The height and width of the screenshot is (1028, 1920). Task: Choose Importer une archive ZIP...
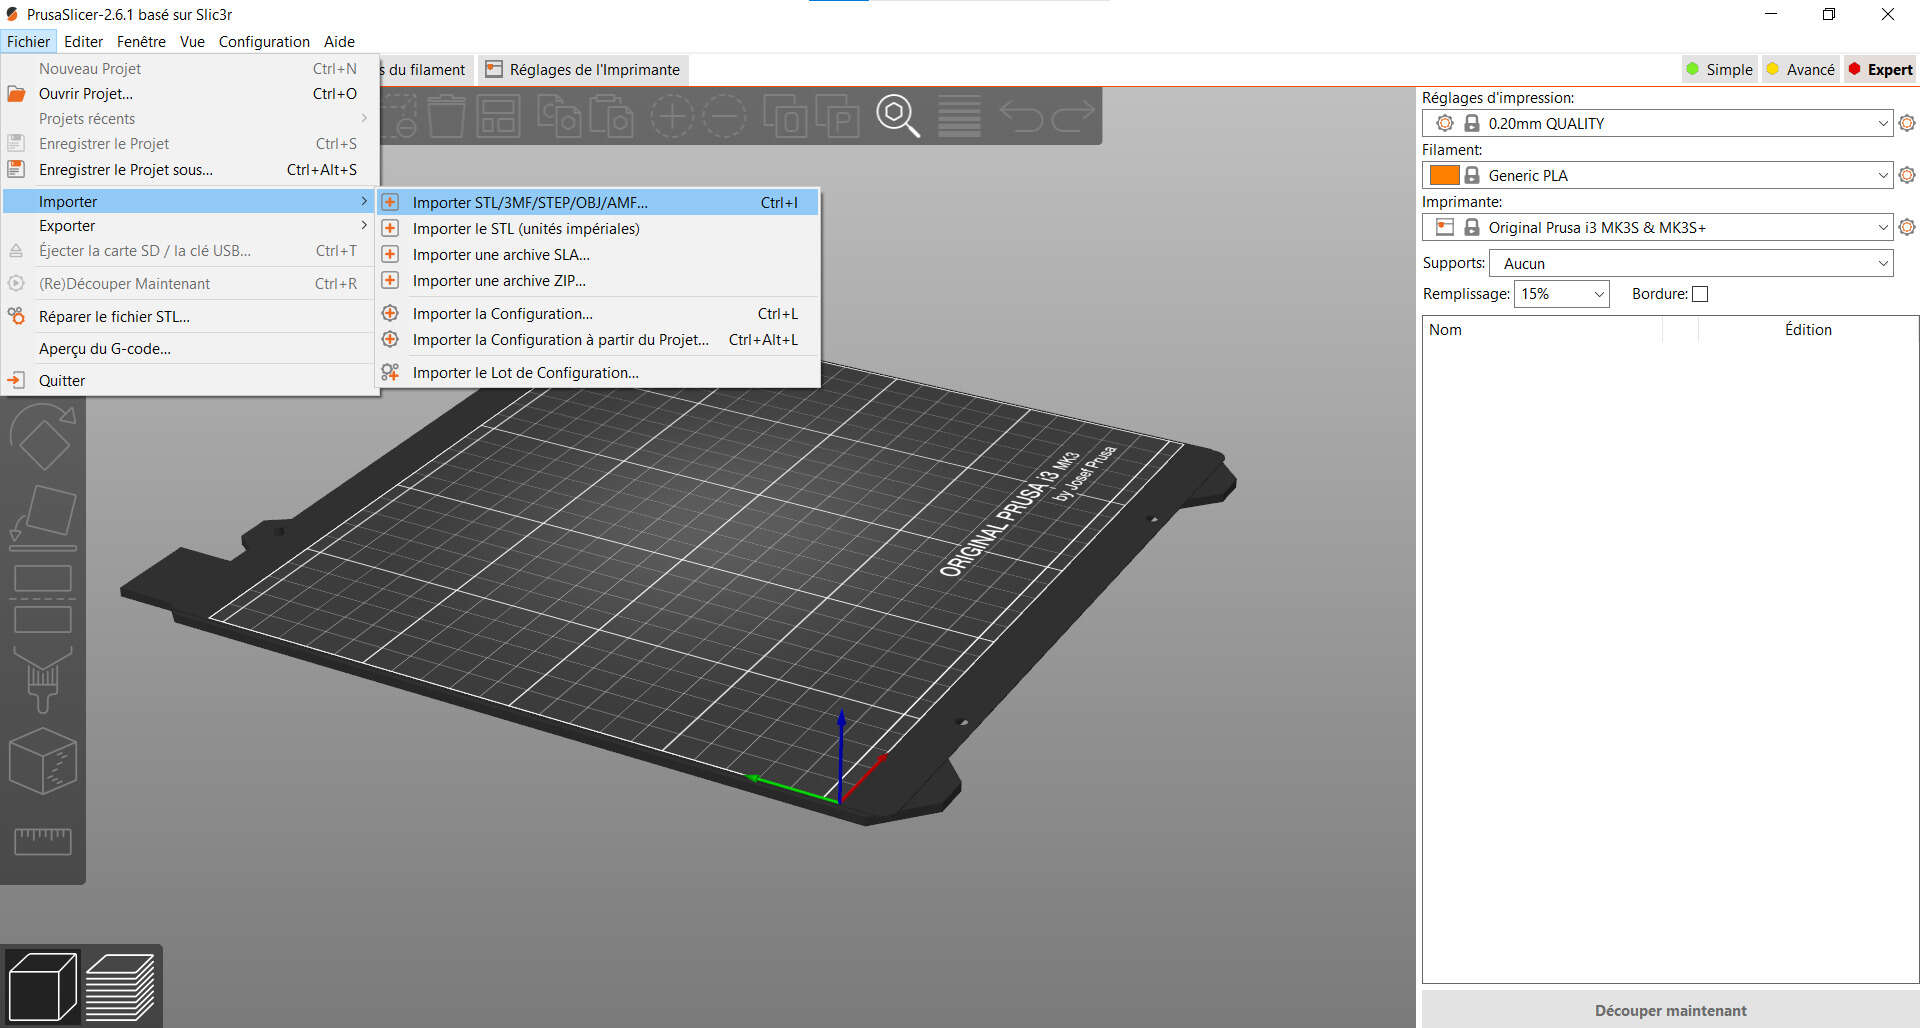(x=598, y=280)
